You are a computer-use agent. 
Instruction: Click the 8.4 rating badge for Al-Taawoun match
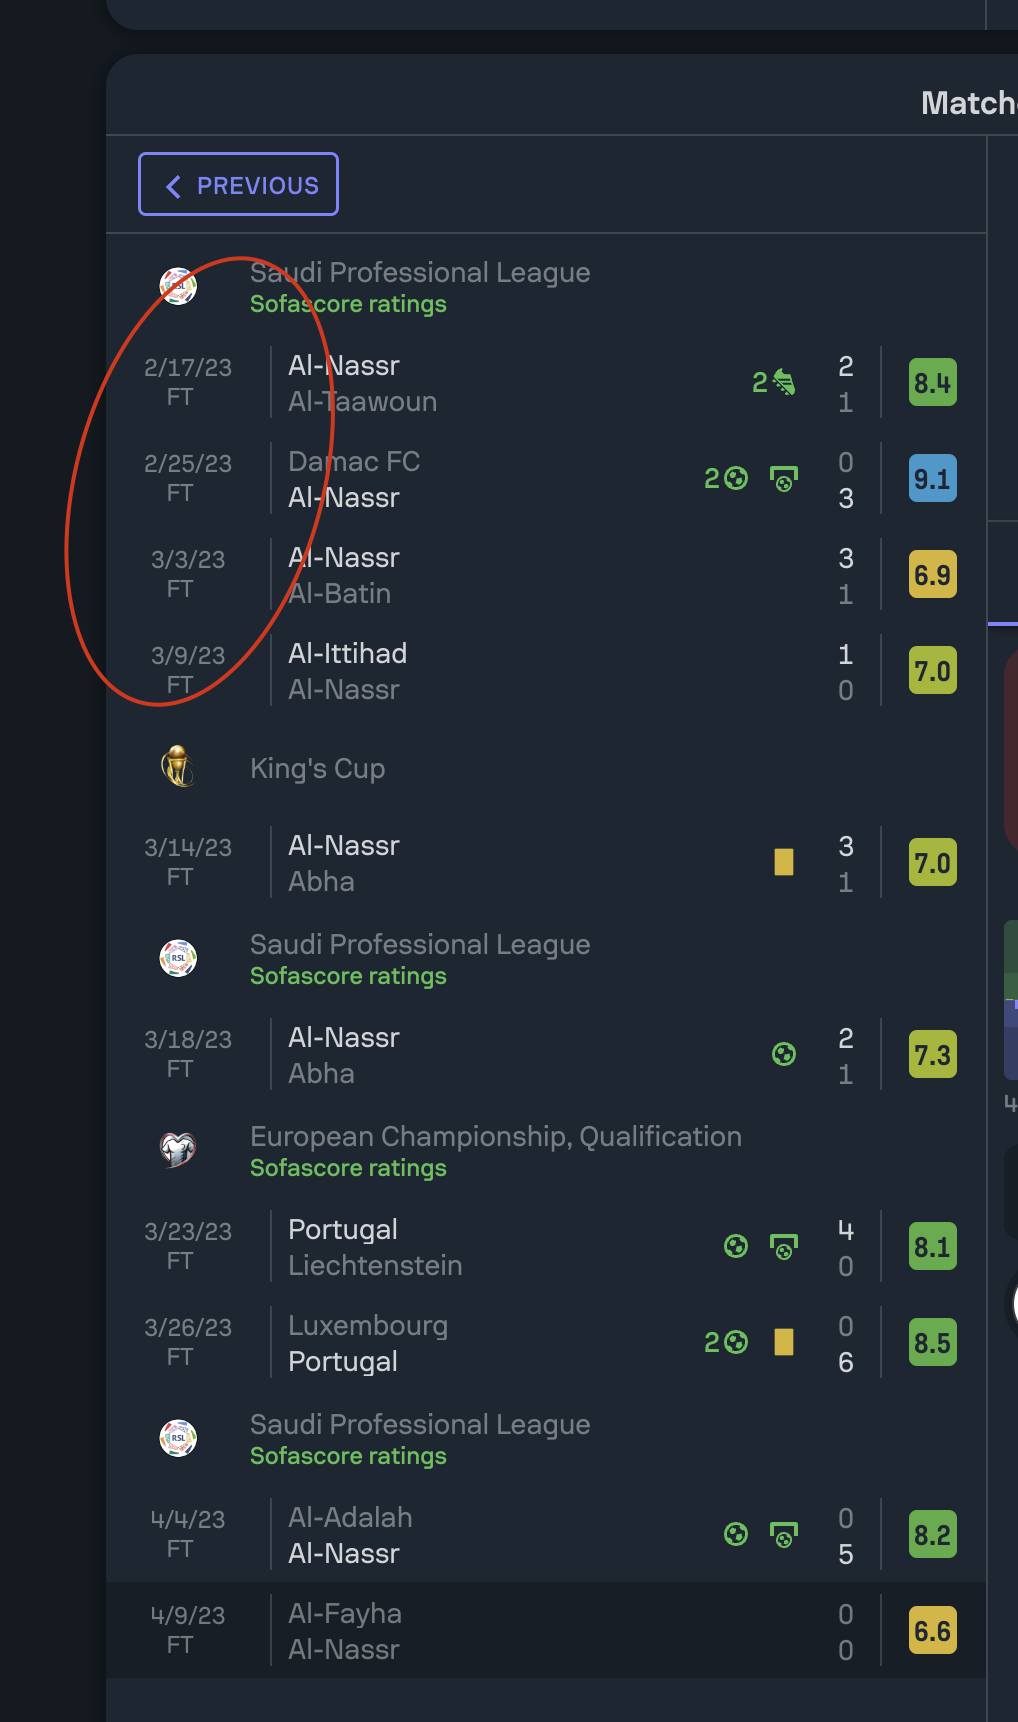coord(931,383)
